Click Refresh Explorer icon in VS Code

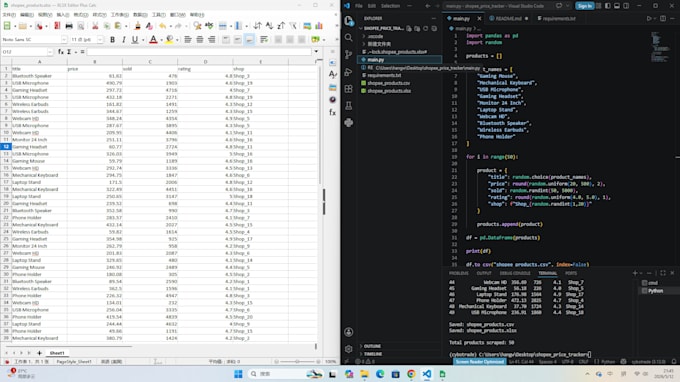(x=425, y=29)
